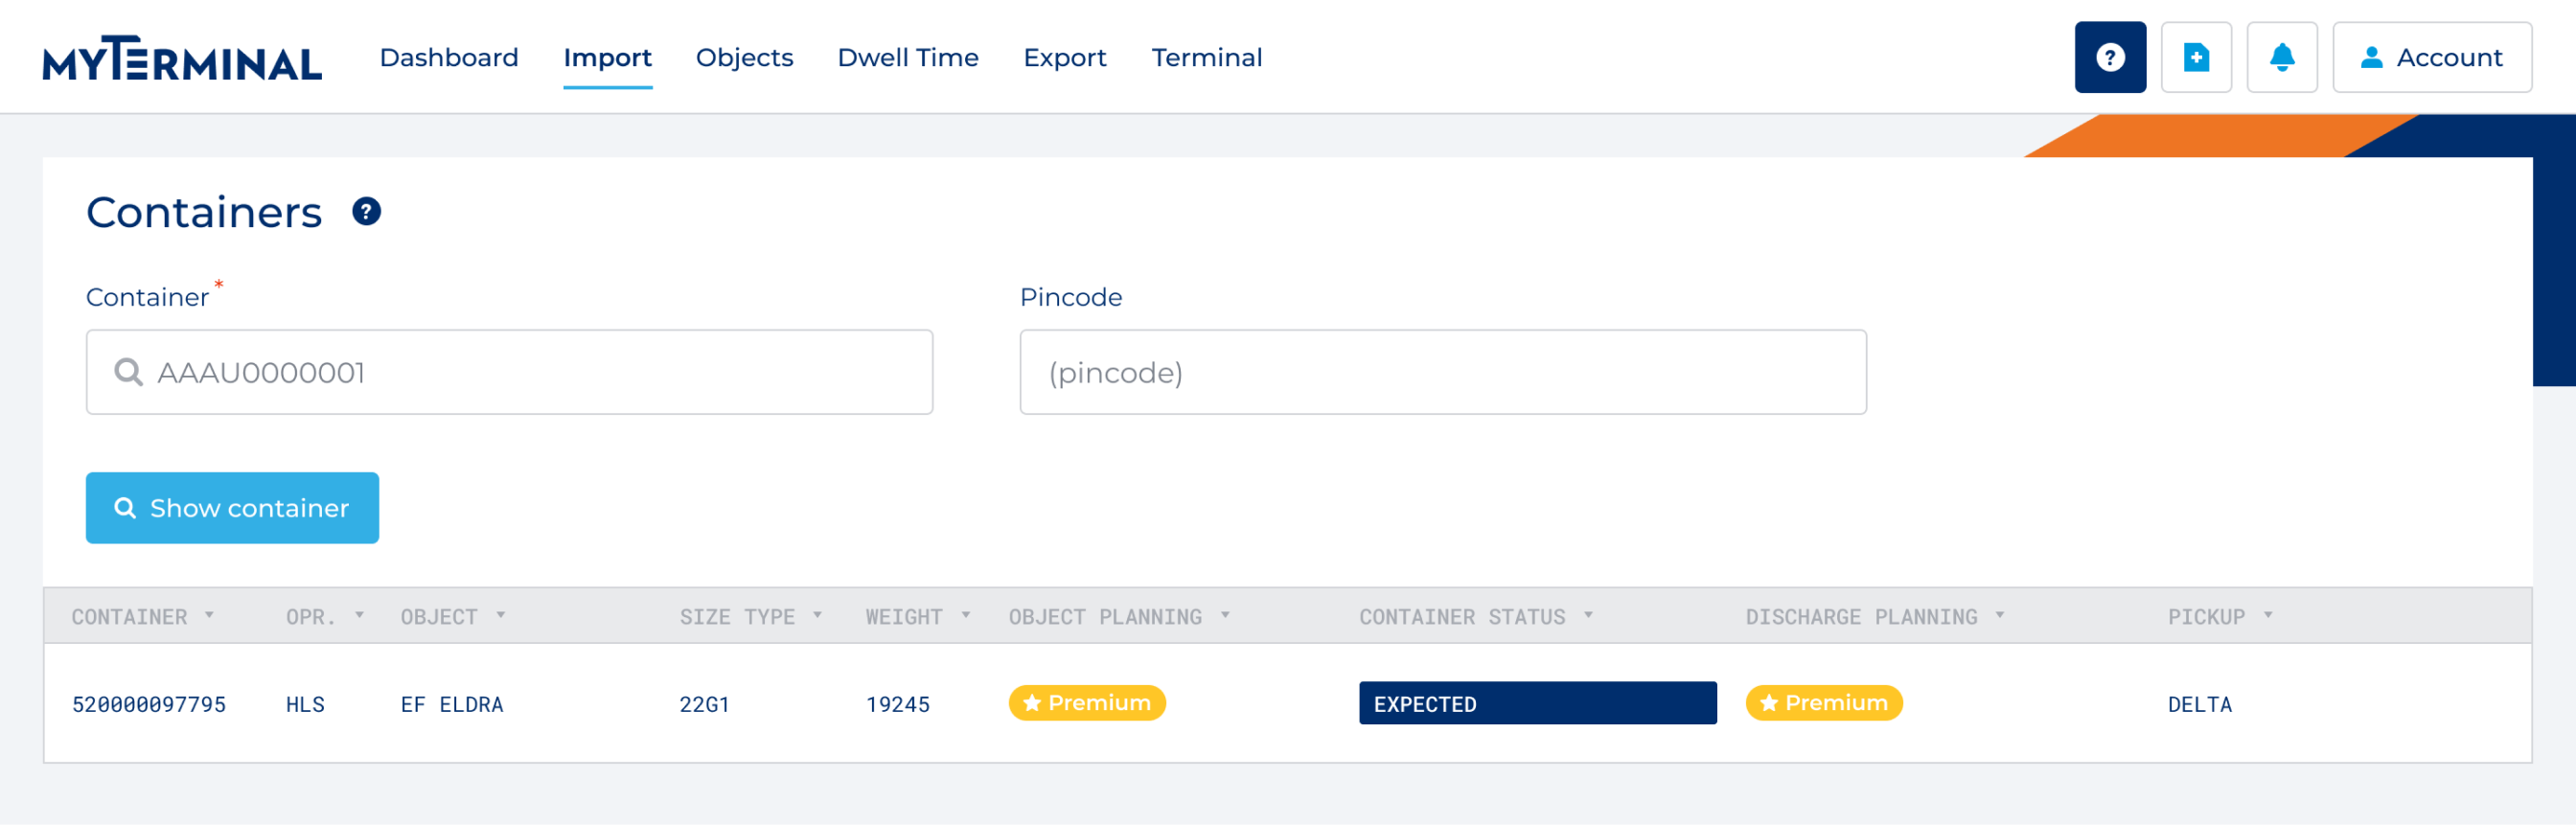Click the help icon next to Containers title

(x=366, y=212)
